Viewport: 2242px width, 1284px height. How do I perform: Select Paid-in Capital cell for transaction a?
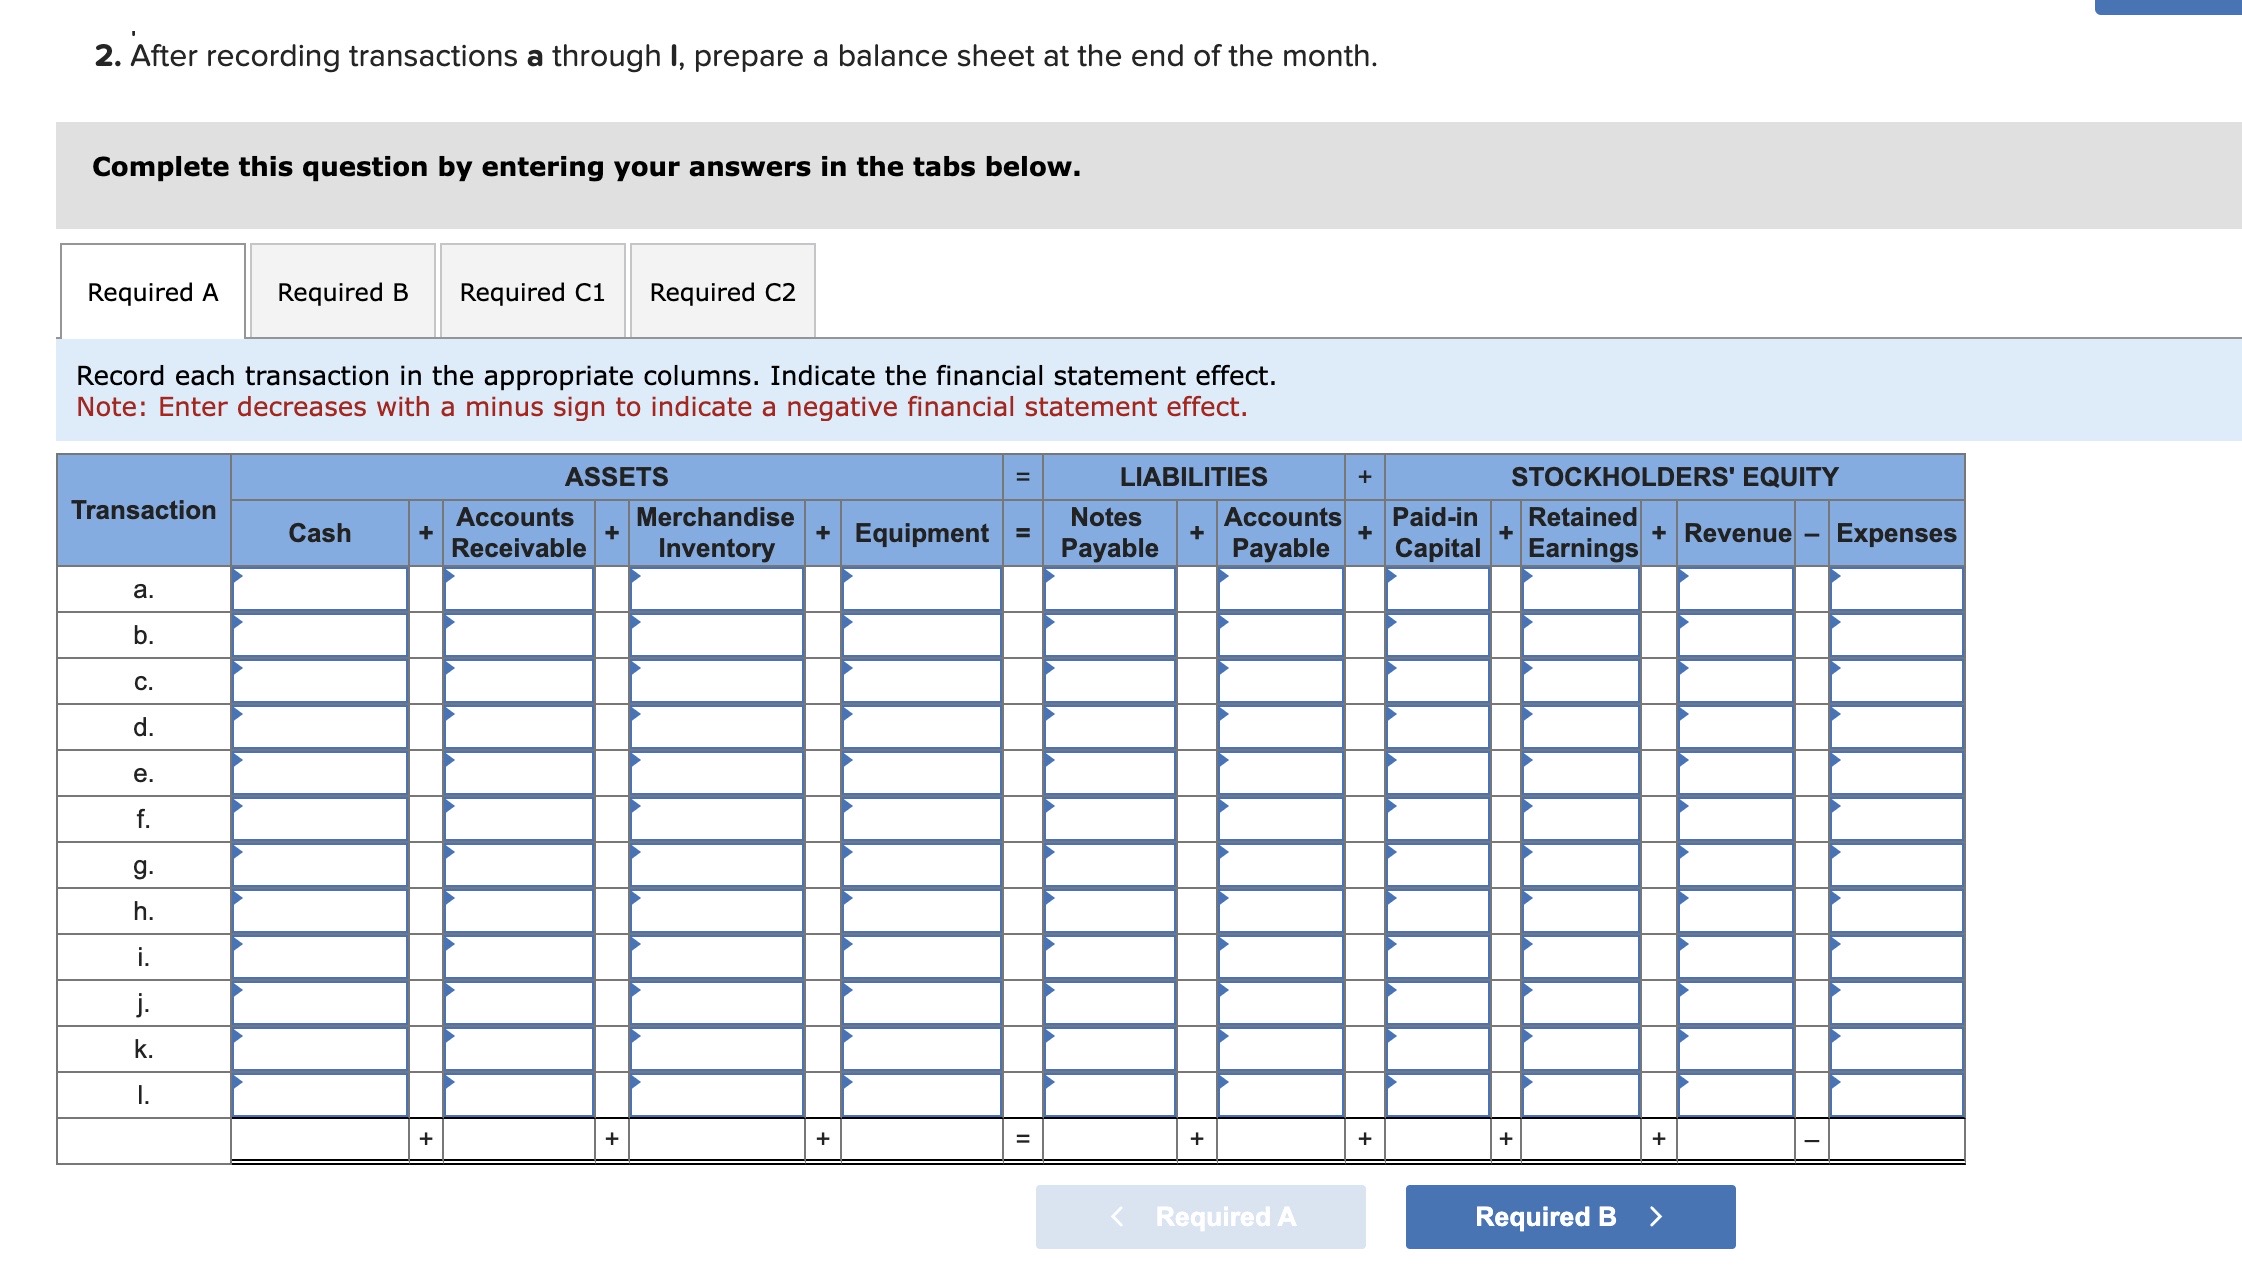(1436, 590)
